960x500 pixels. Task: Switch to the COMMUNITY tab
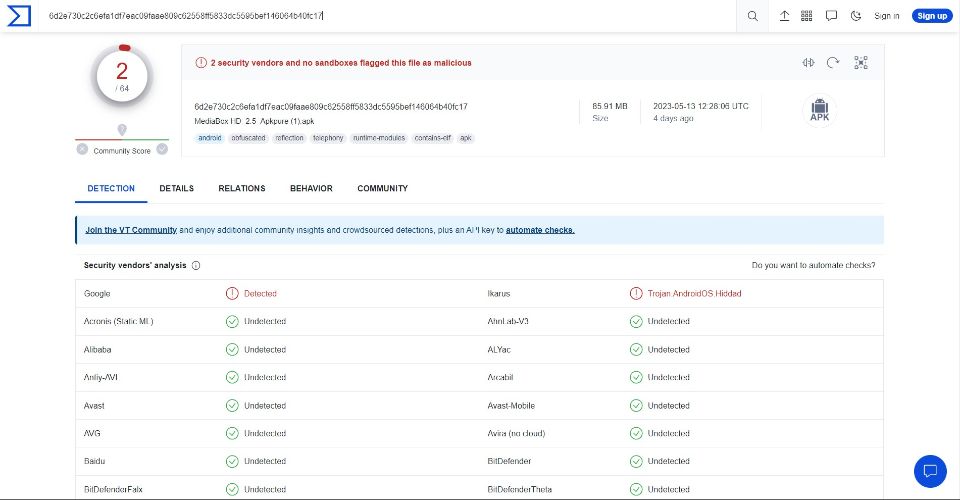coord(383,188)
